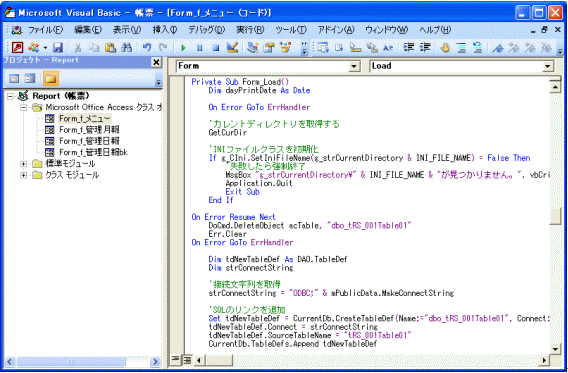This screenshot has width=568, height=373.
Task: Toggle Design Mode icon
Action: pyautogui.click(x=232, y=47)
